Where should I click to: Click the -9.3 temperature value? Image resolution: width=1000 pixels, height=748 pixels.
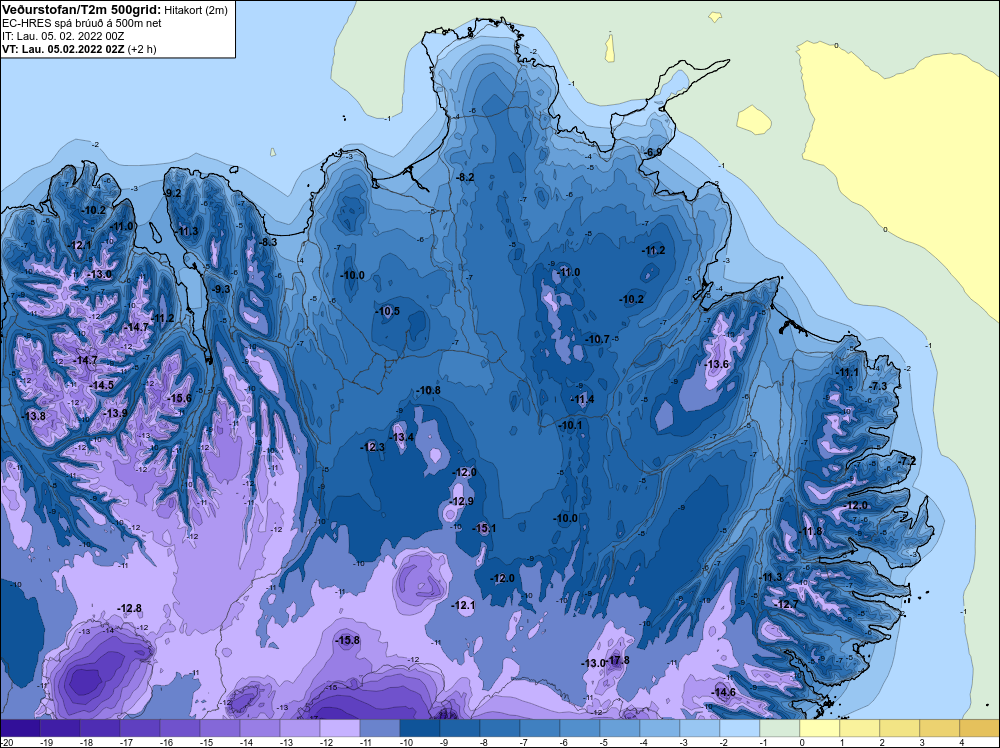coord(221,289)
